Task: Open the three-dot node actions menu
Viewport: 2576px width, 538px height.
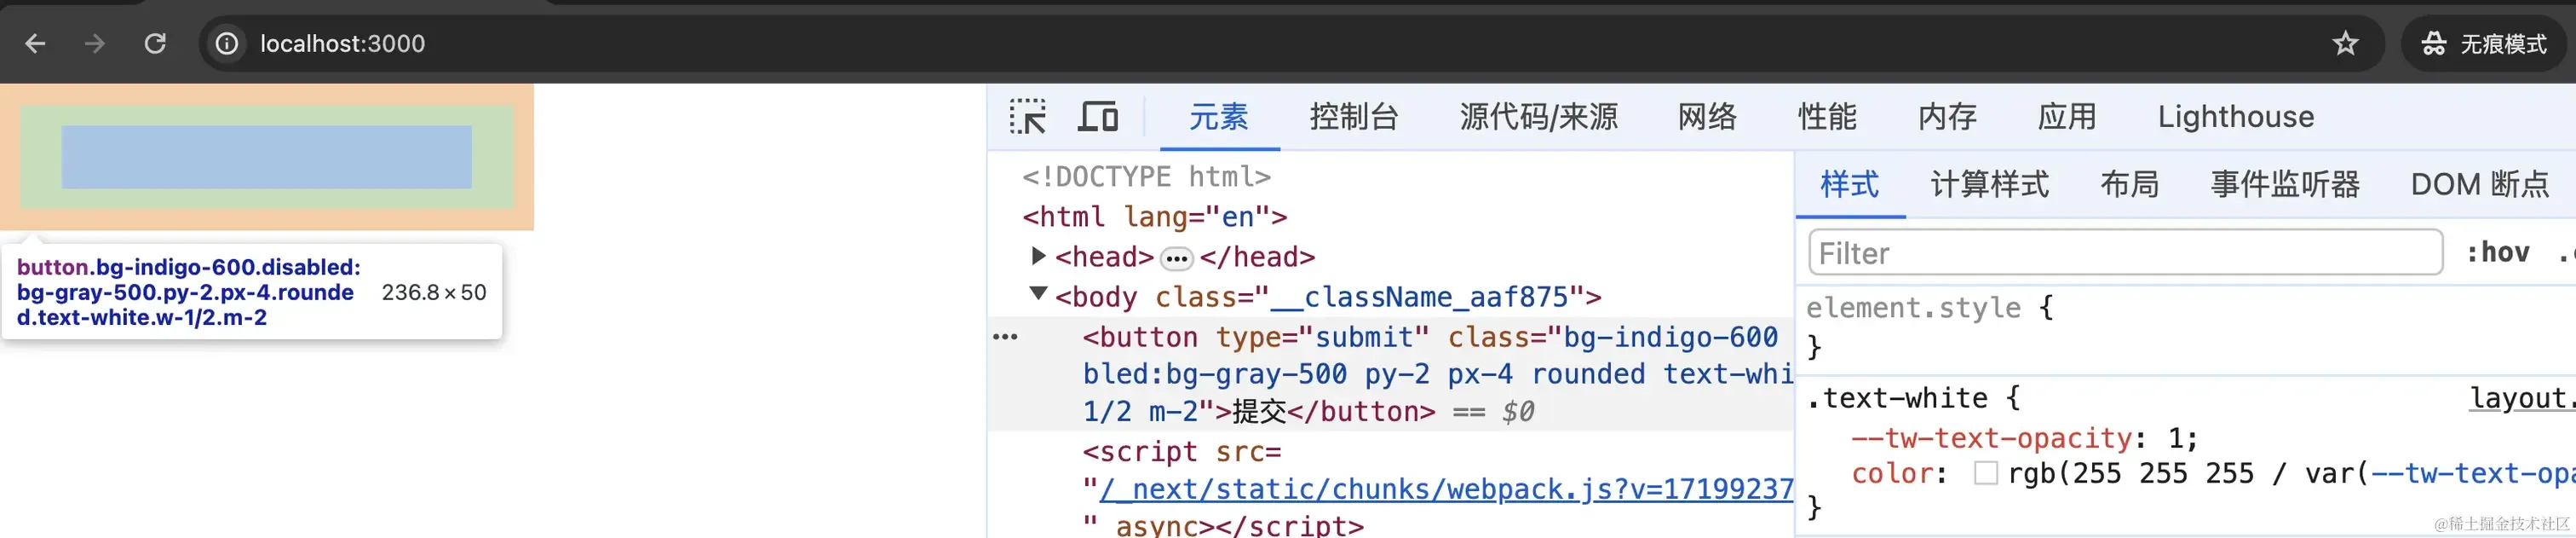Action: [x=1005, y=337]
